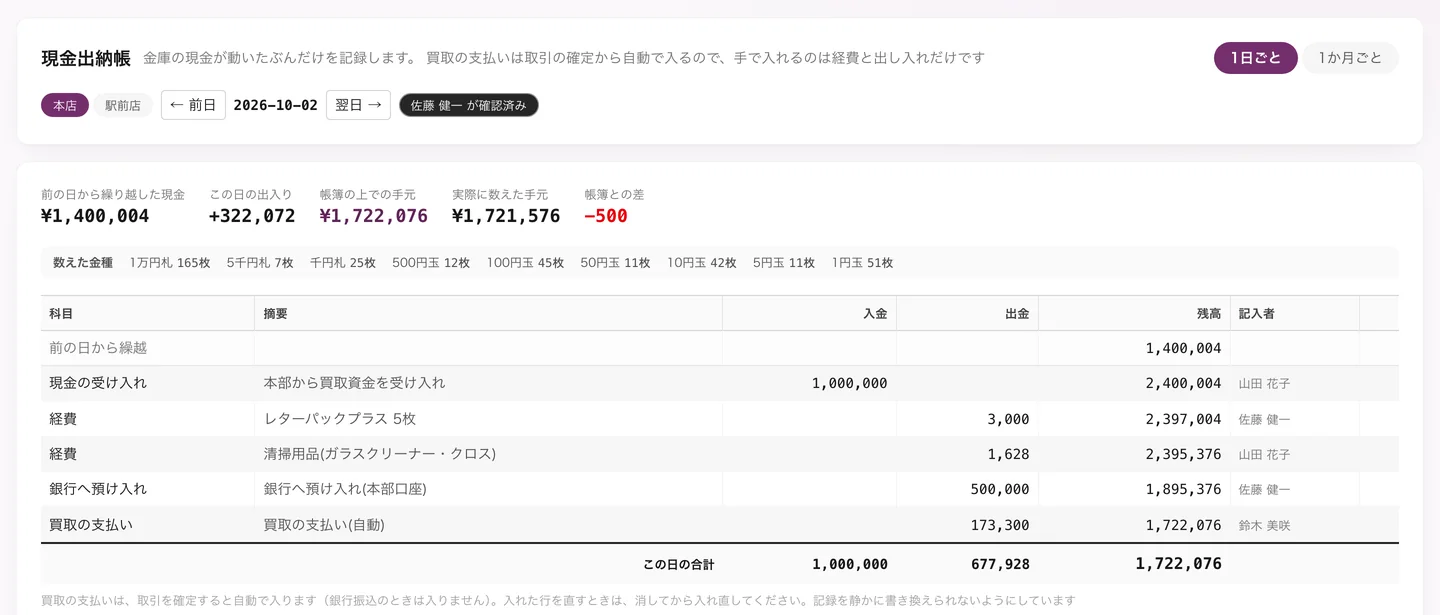Click the 5千円札 7枚 count

260,263
